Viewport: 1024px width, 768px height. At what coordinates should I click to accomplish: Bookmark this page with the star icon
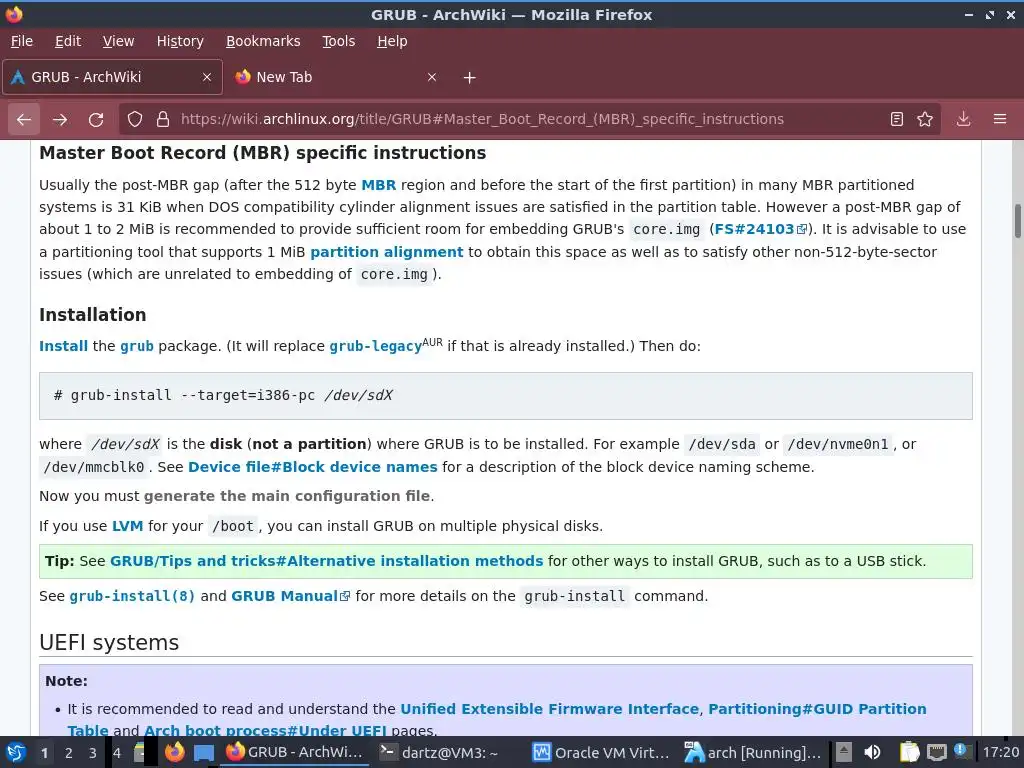(x=925, y=119)
